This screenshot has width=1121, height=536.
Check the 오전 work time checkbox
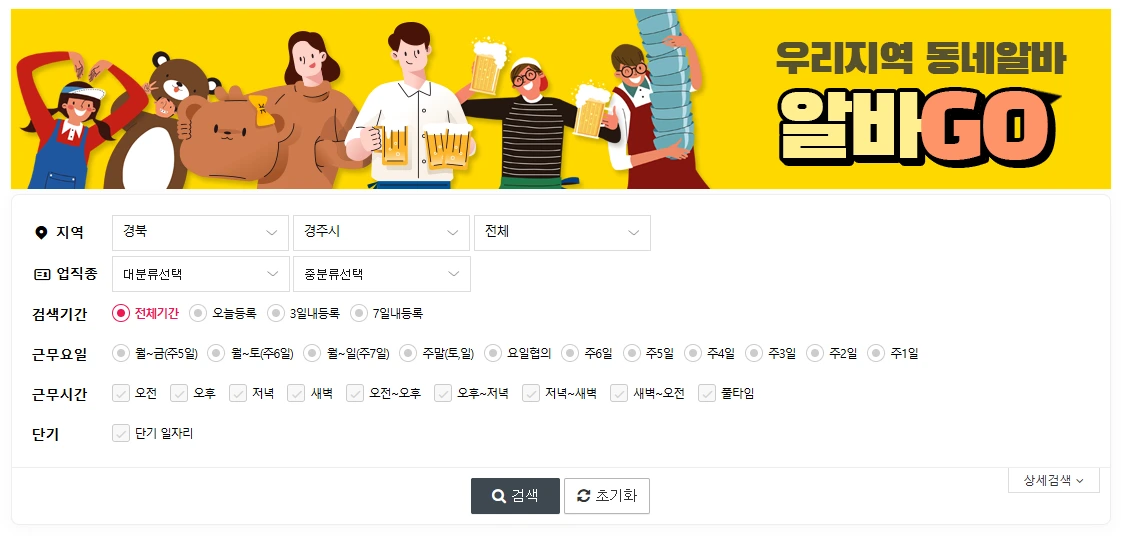(121, 393)
